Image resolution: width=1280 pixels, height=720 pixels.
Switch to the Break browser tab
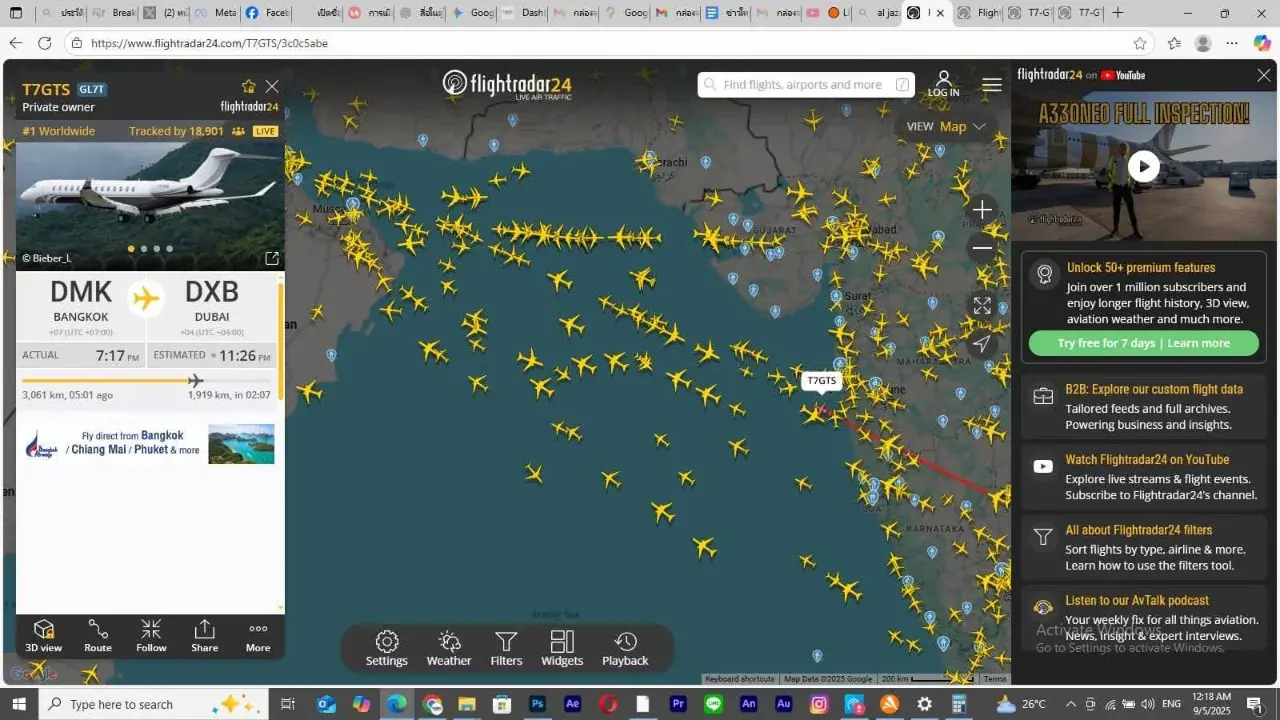coord(113,13)
